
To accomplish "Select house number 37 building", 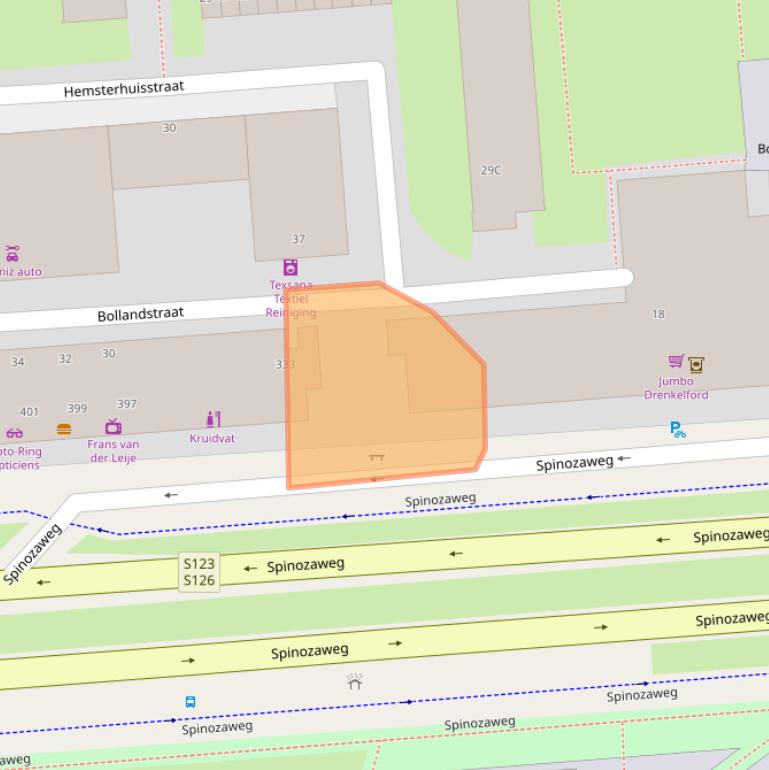I will [x=298, y=239].
